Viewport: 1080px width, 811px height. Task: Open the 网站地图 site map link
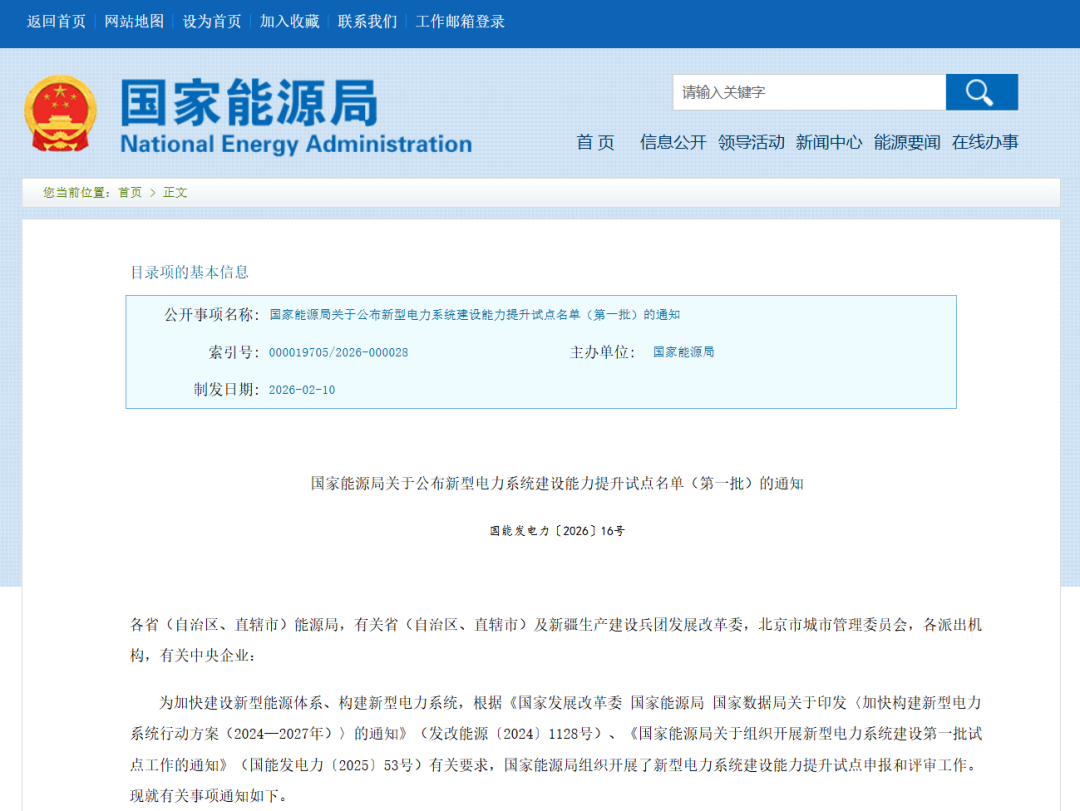coord(134,21)
